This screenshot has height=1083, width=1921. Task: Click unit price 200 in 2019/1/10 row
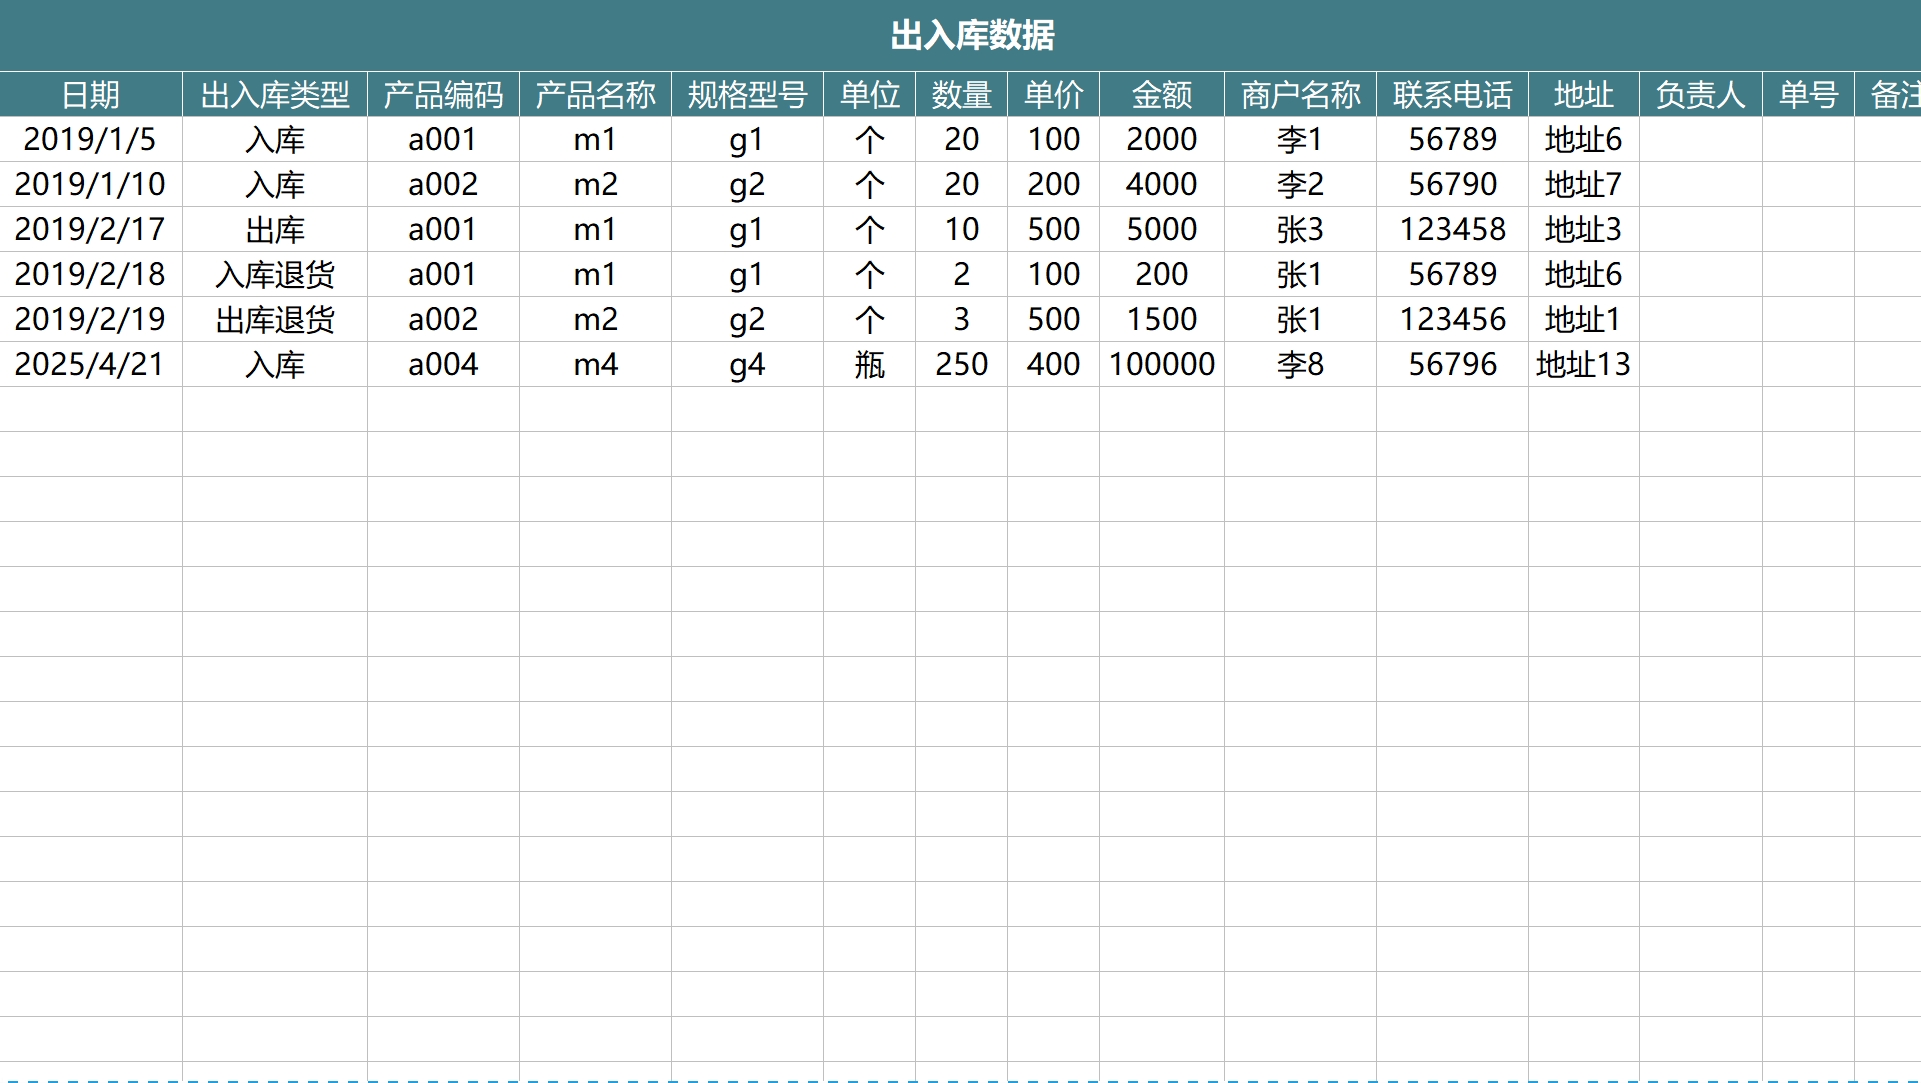point(1053,184)
